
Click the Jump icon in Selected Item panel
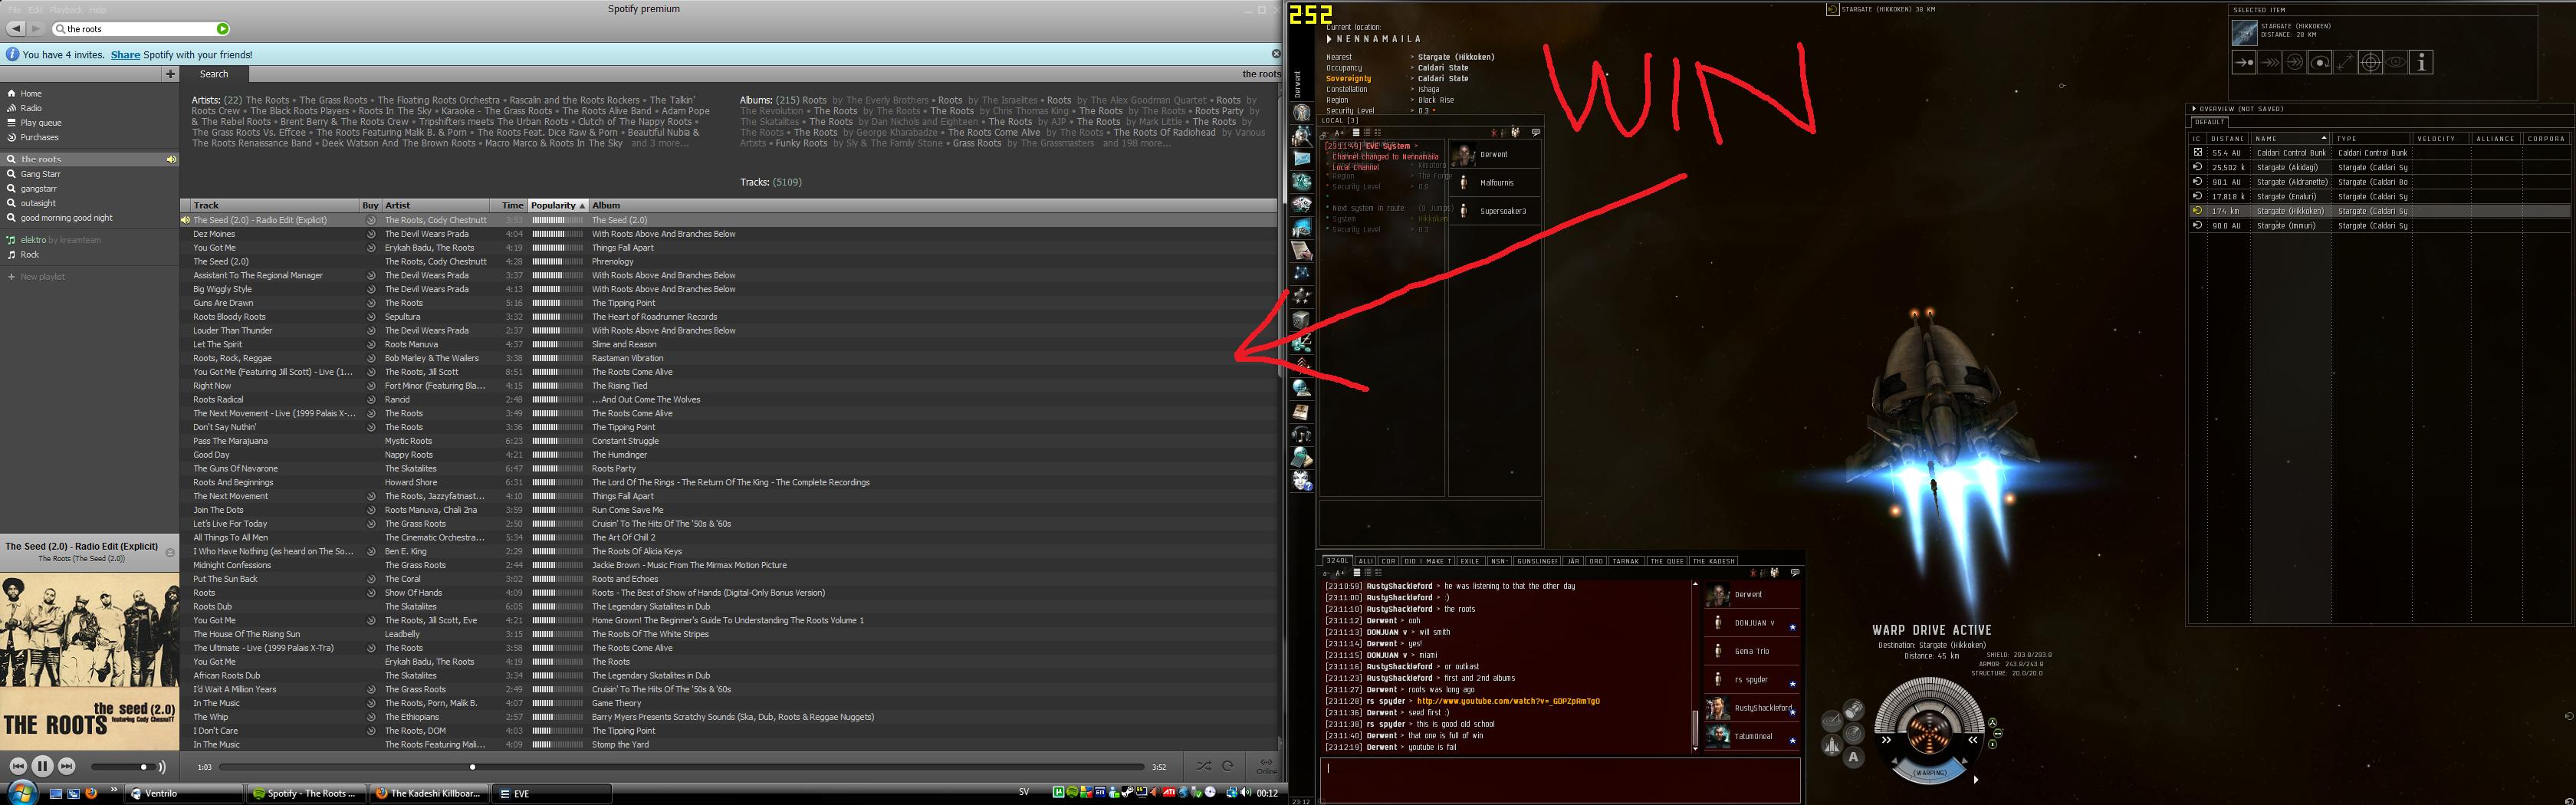point(2294,62)
